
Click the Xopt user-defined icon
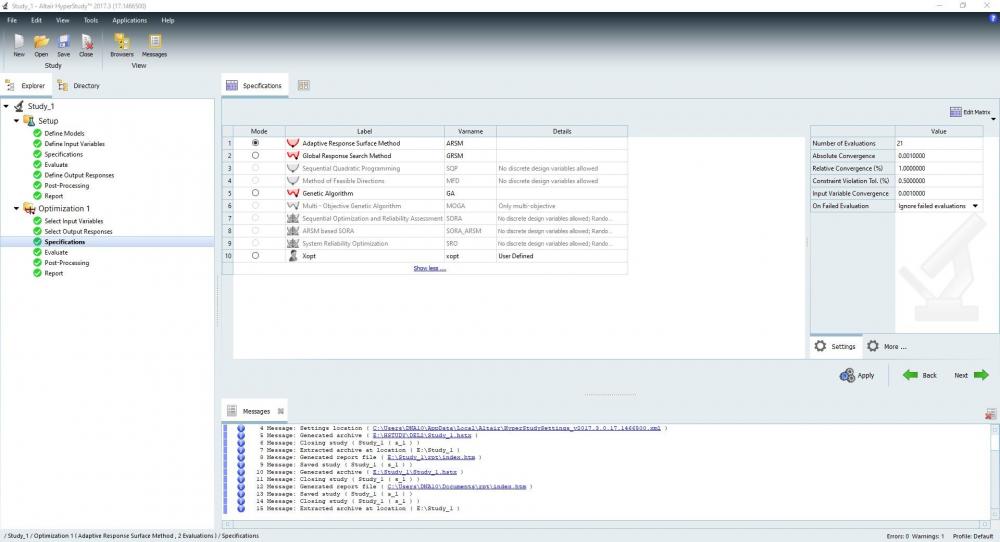[x=293, y=256]
